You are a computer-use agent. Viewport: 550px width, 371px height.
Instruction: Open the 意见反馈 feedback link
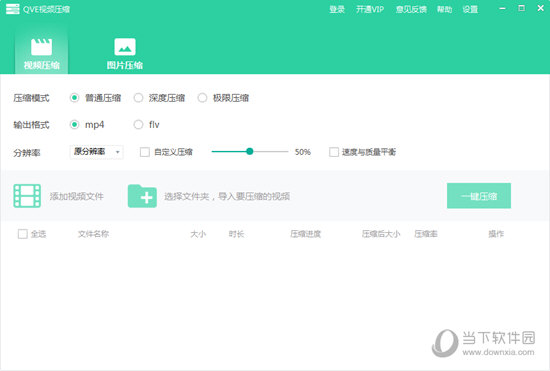pyautogui.click(x=411, y=9)
